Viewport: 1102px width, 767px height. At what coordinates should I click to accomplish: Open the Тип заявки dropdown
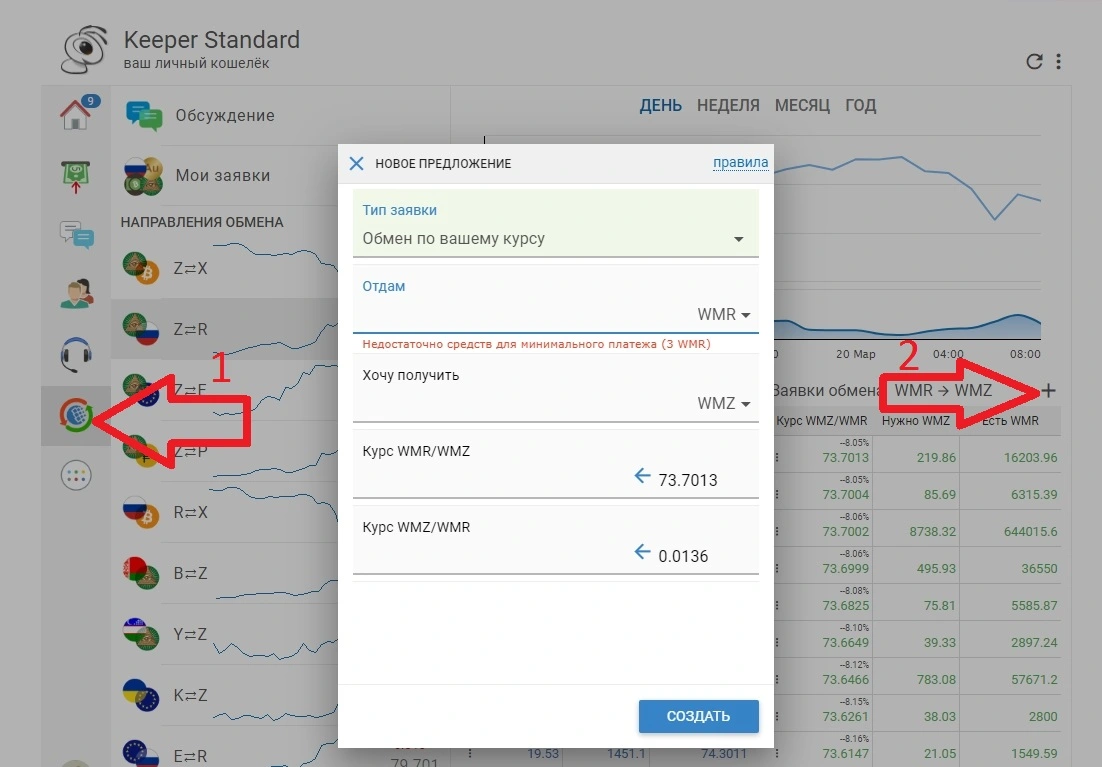pos(555,224)
